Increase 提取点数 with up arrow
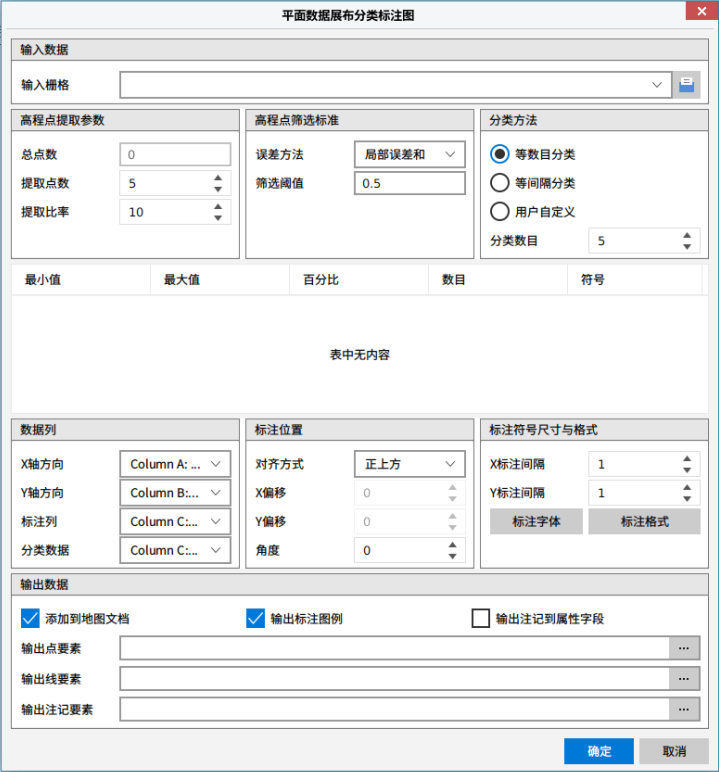This screenshot has width=719, height=772. click(218, 179)
